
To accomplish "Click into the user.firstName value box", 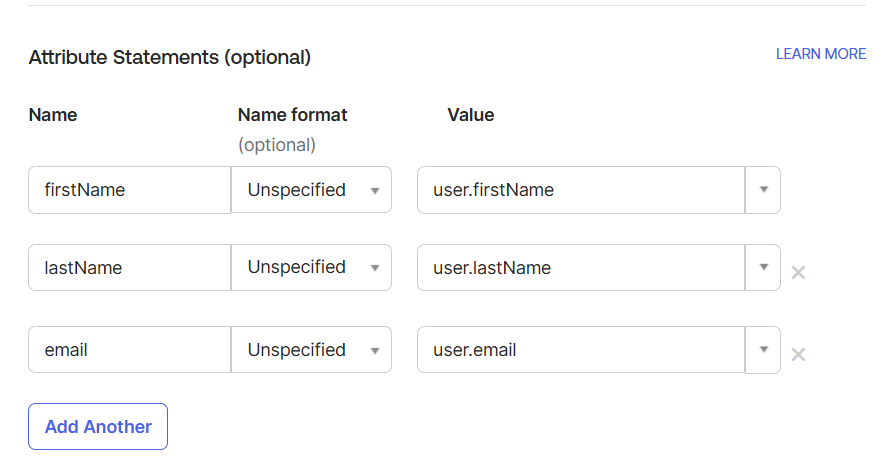I will (581, 190).
